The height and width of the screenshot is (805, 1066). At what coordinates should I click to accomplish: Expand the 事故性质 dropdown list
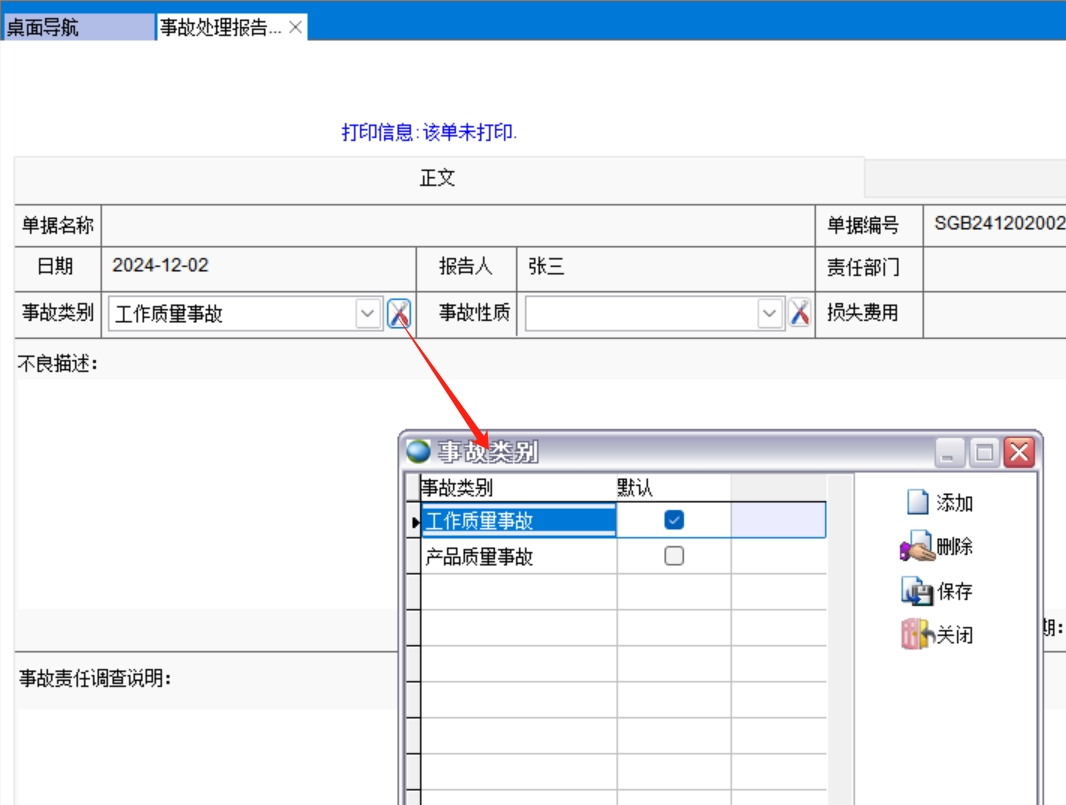[769, 314]
